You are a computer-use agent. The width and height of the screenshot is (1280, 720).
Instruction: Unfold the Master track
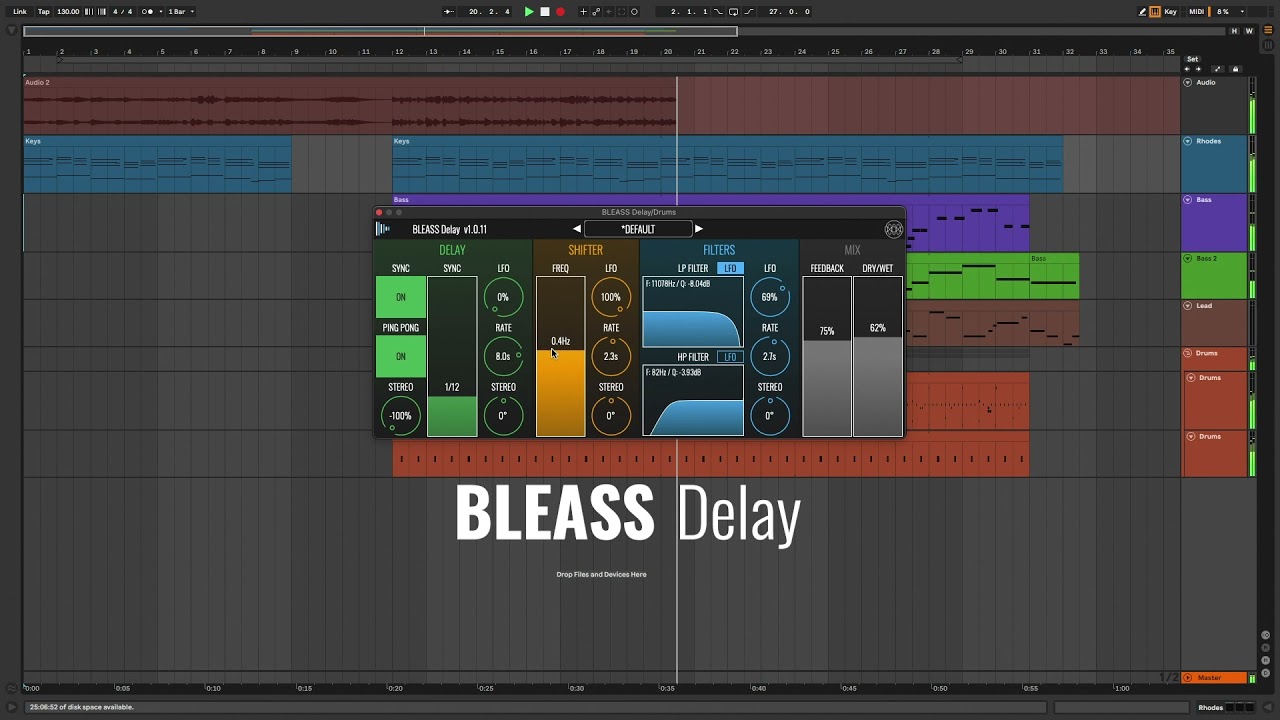[x=1188, y=677]
